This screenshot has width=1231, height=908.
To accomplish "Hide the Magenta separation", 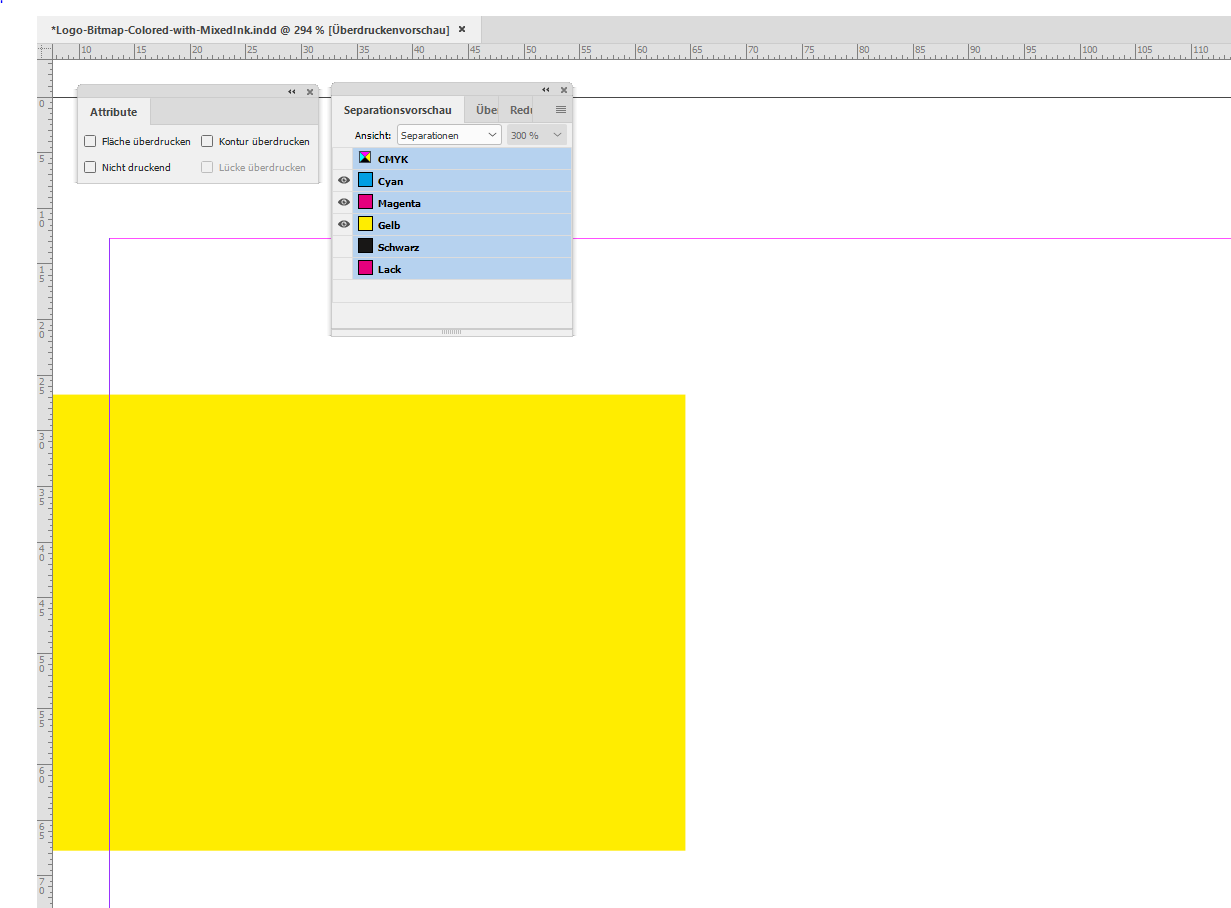I will tap(343, 203).
